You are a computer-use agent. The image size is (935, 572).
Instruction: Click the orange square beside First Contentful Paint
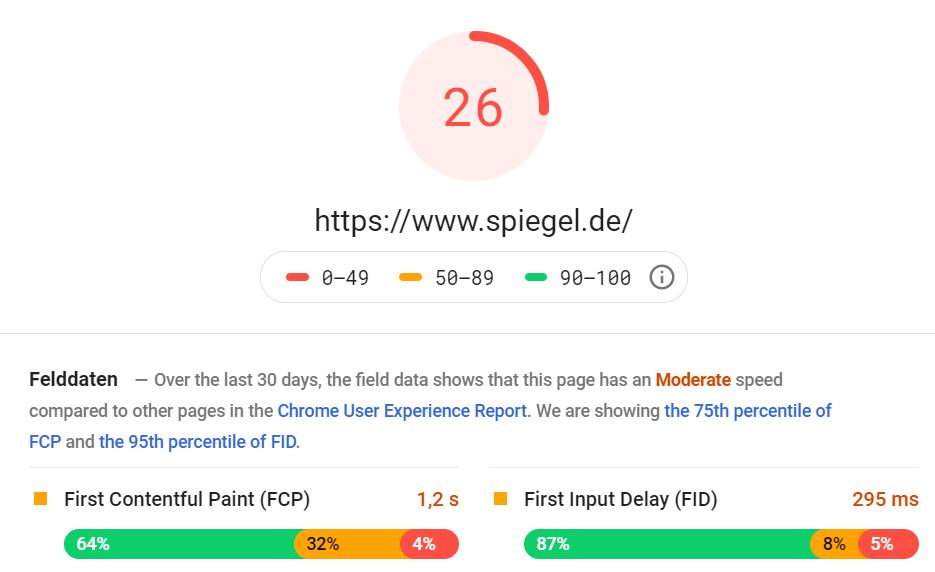pyautogui.click(x=41, y=499)
